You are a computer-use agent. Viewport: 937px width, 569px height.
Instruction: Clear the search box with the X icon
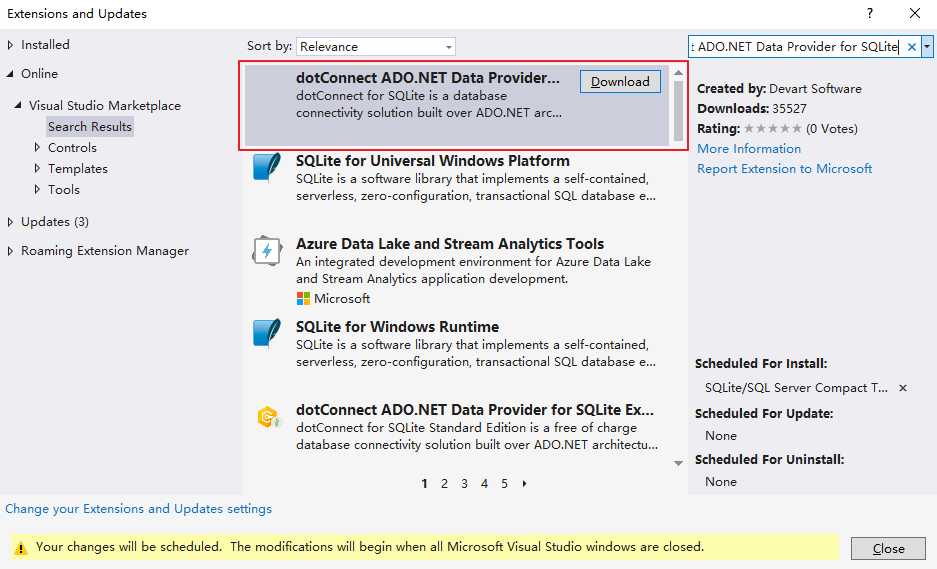(911, 47)
